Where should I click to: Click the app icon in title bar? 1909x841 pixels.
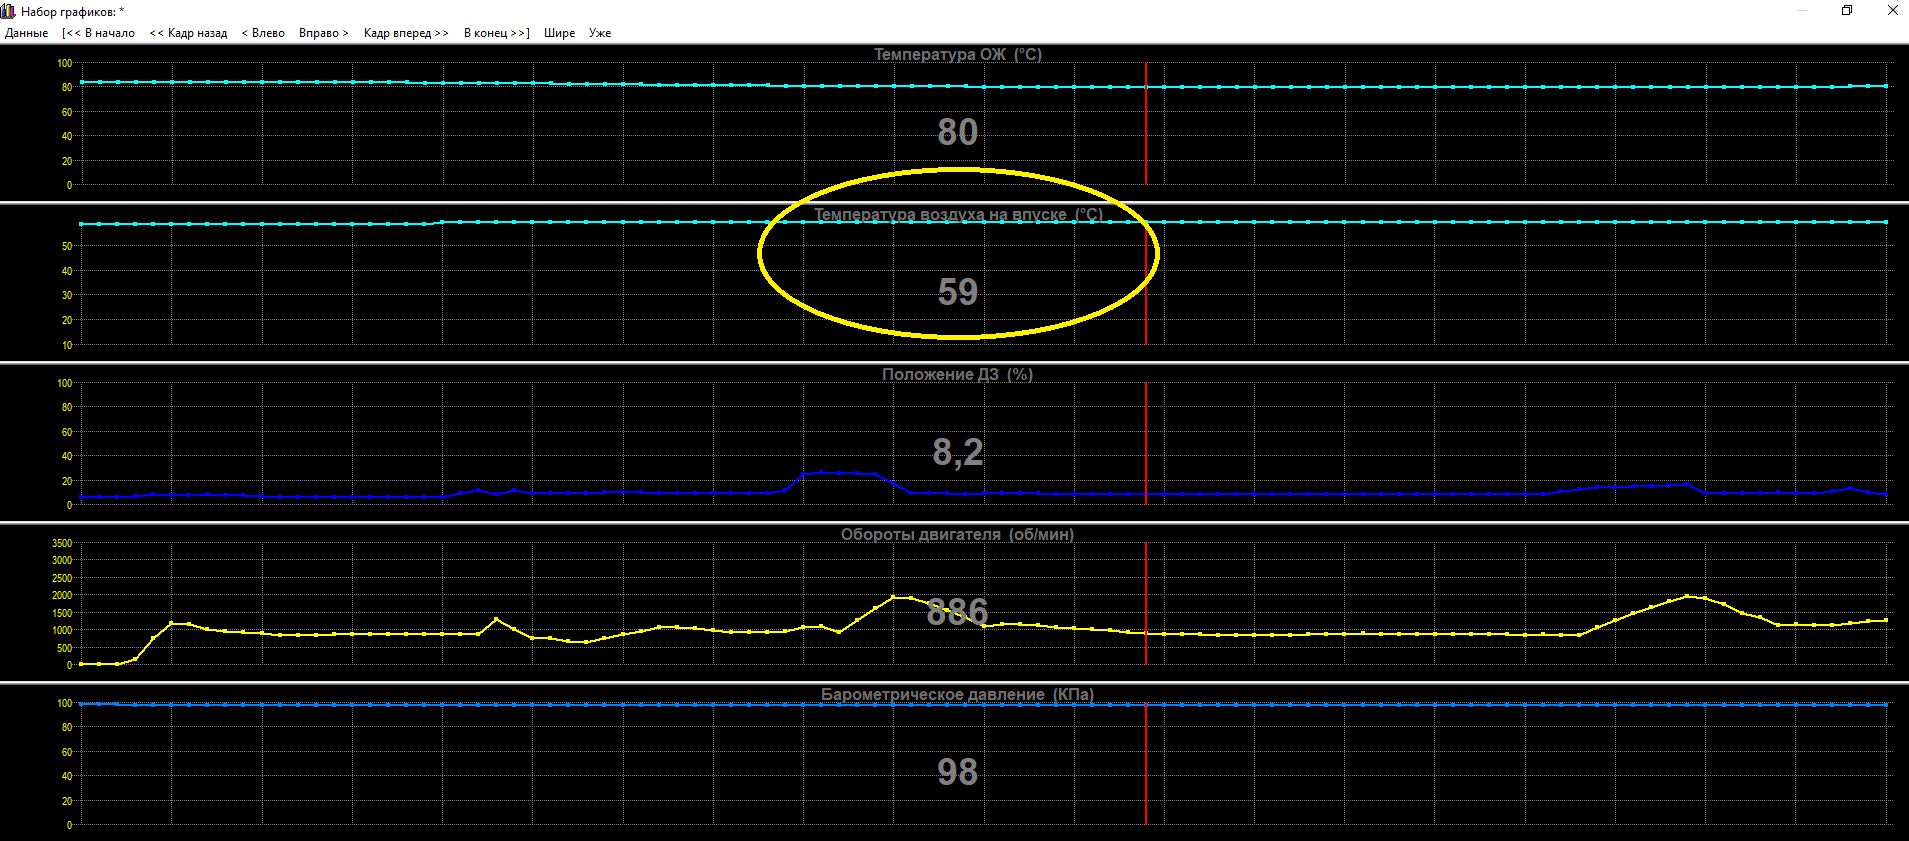point(8,11)
